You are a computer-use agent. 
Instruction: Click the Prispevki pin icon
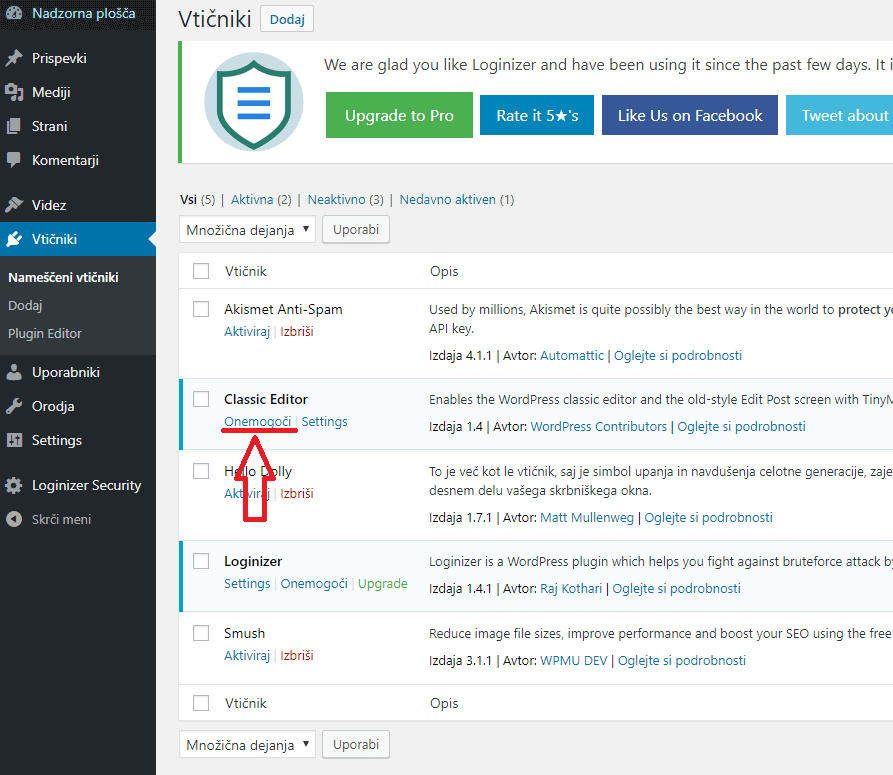[x=14, y=58]
